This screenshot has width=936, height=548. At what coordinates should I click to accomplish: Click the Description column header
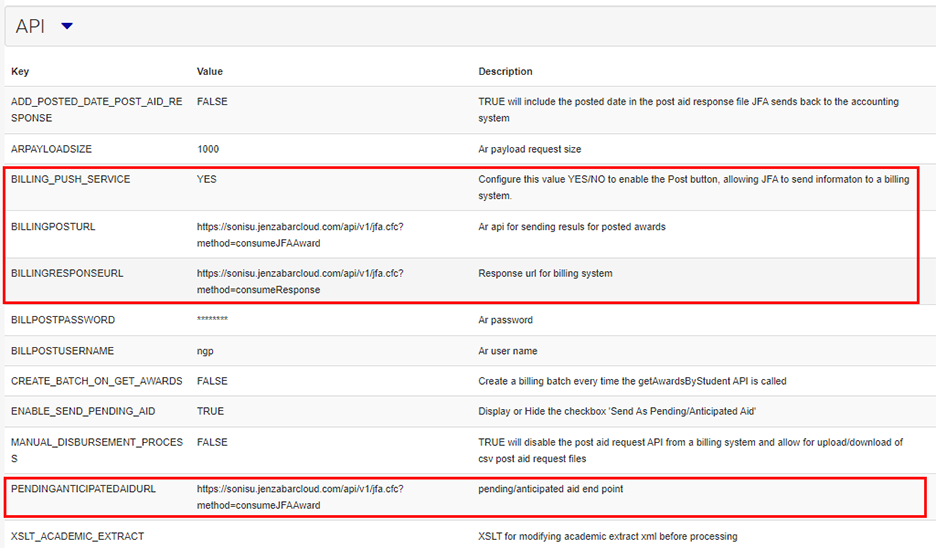coord(505,72)
